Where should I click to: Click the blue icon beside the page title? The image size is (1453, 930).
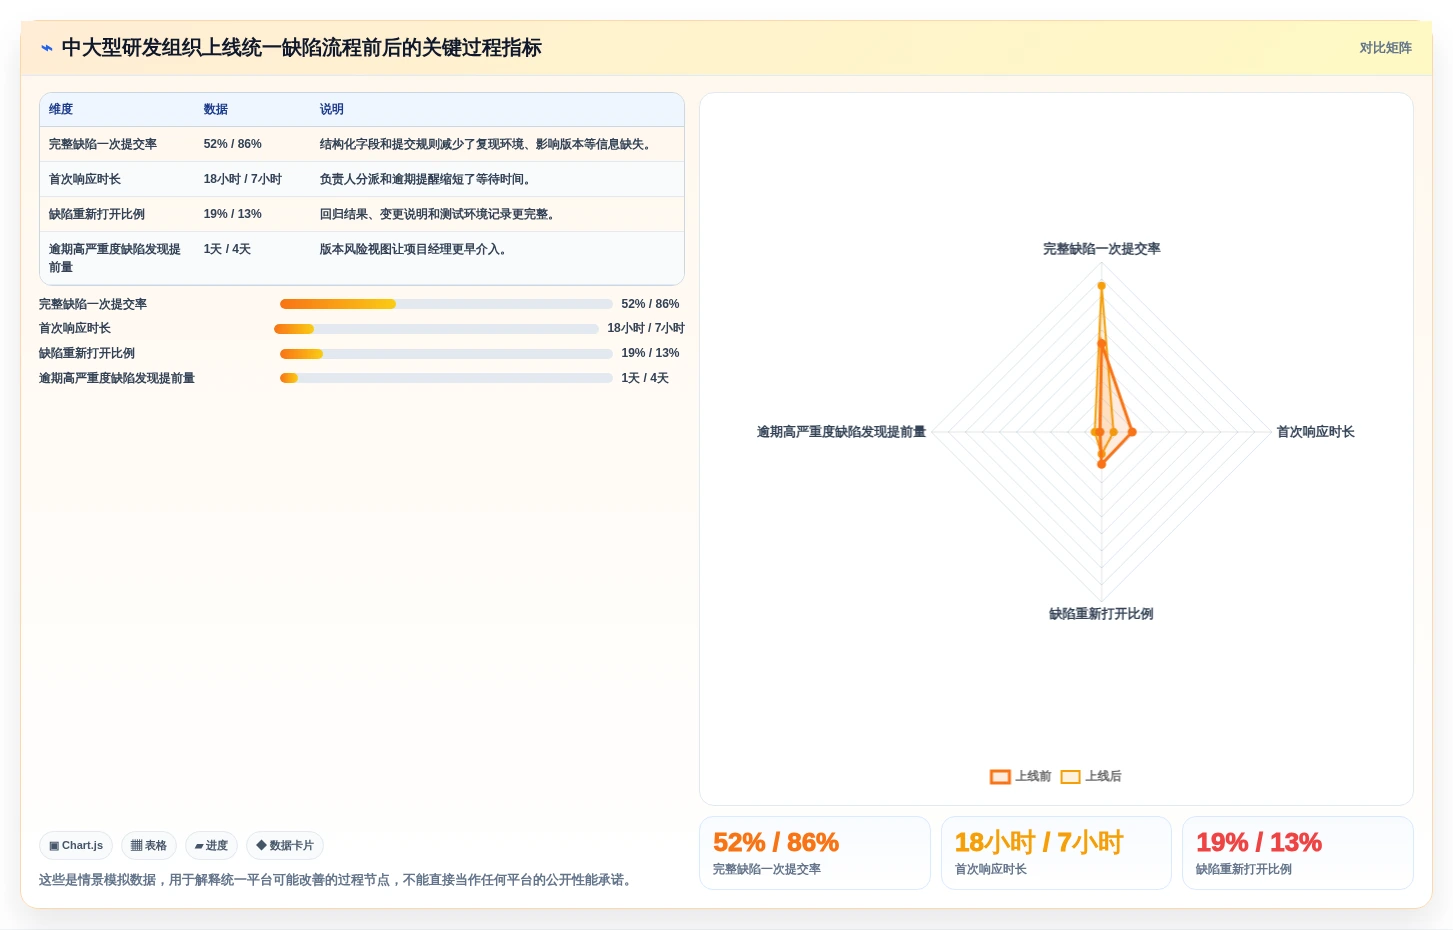click(46, 48)
